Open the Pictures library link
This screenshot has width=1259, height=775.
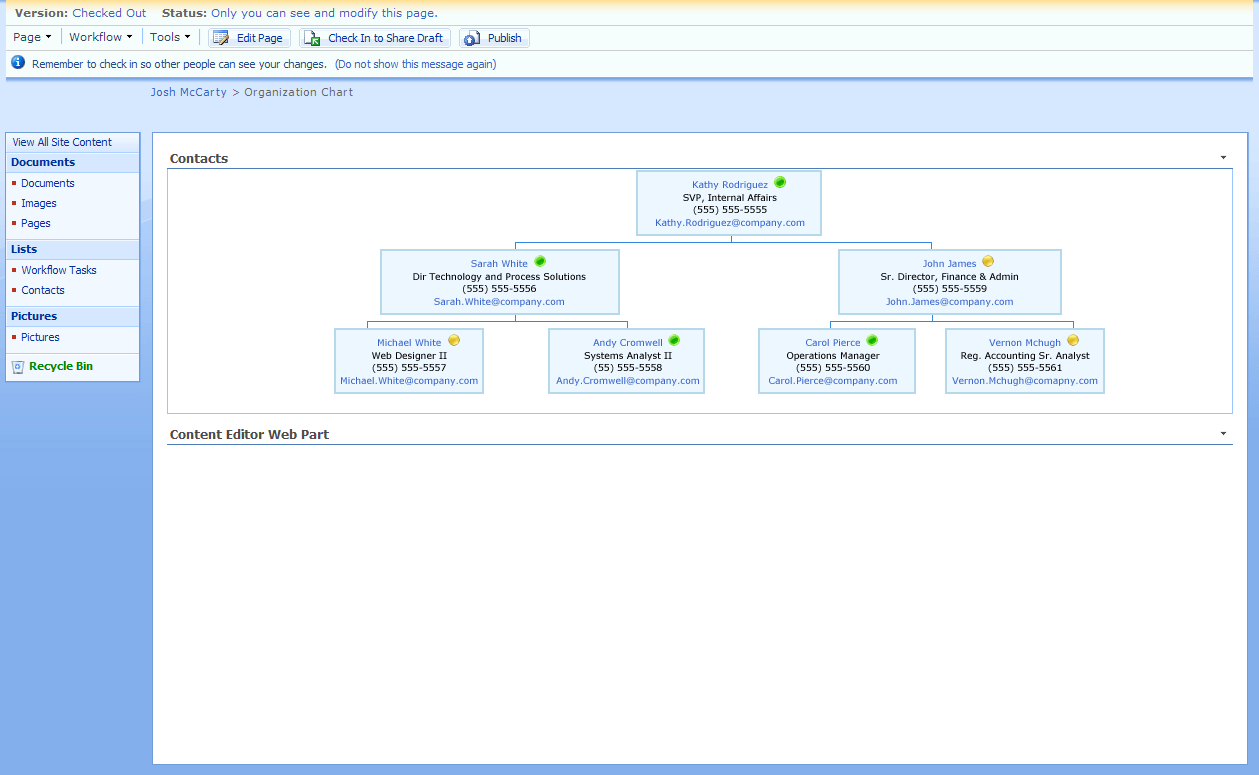click(x=40, y=337)
